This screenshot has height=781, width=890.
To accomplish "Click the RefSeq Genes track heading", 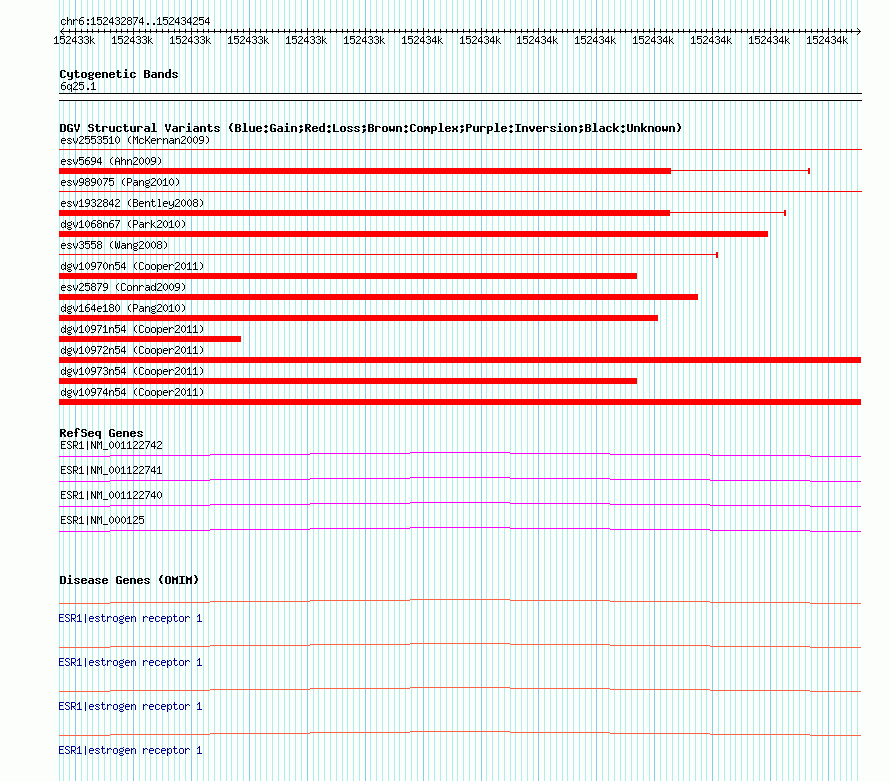I will [x=101, y=433].
